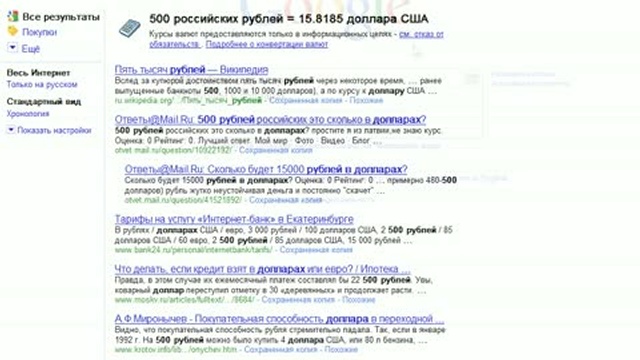The width and height of the screenshot is (640, 360).
Task: Click the shopping tag icon beside 'Покупки'
Action: pyautogui.click(x=13, y=31)
